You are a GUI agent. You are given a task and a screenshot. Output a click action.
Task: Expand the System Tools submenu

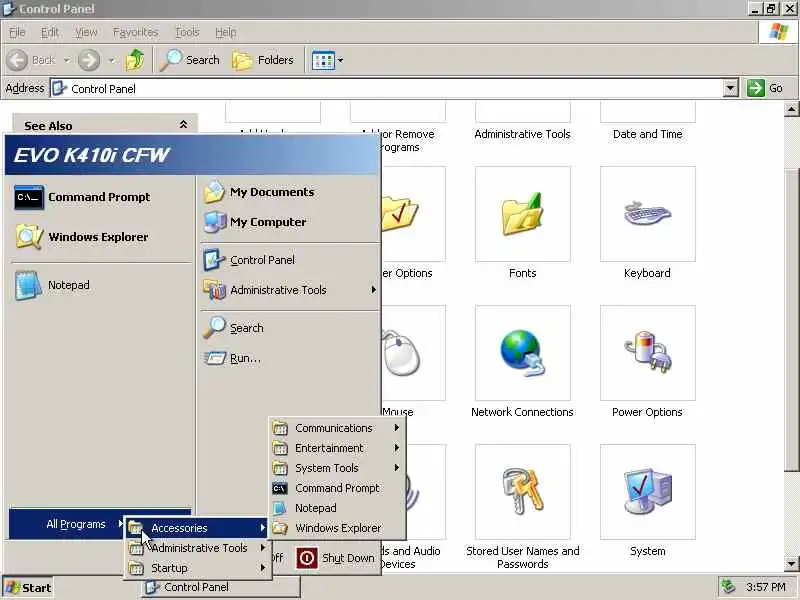337,468
